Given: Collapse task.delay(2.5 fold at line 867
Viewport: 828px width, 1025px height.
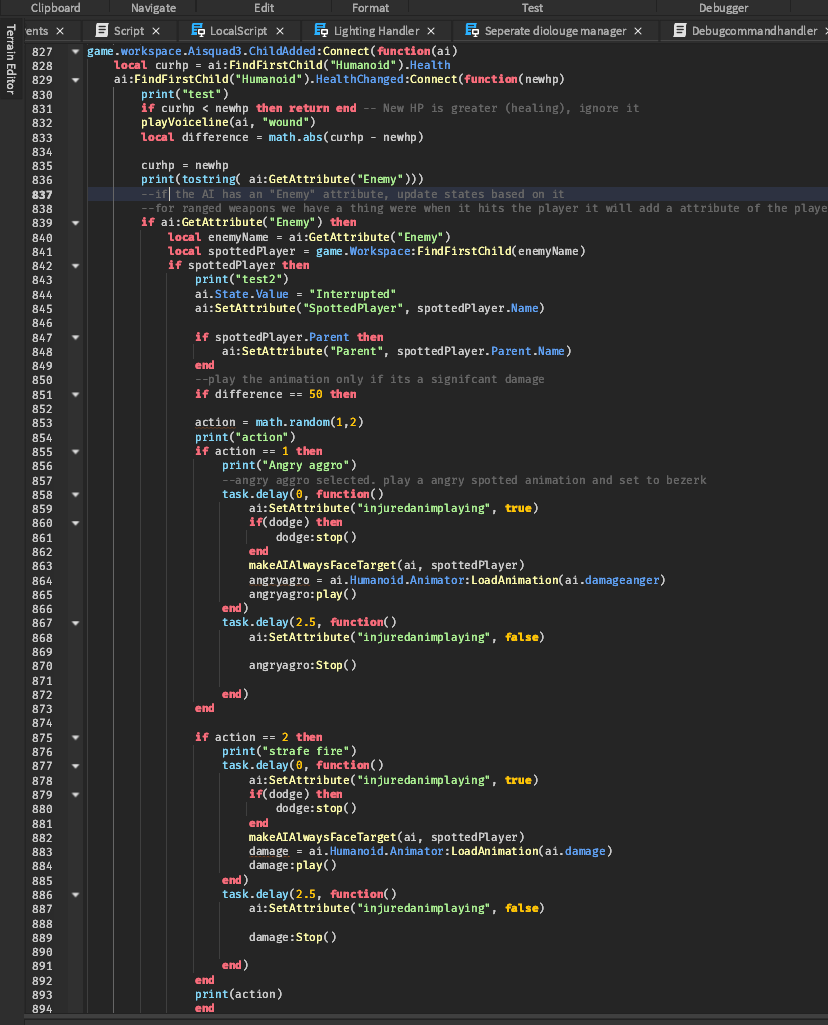Looking at the screenshot, I should (76, 623).
